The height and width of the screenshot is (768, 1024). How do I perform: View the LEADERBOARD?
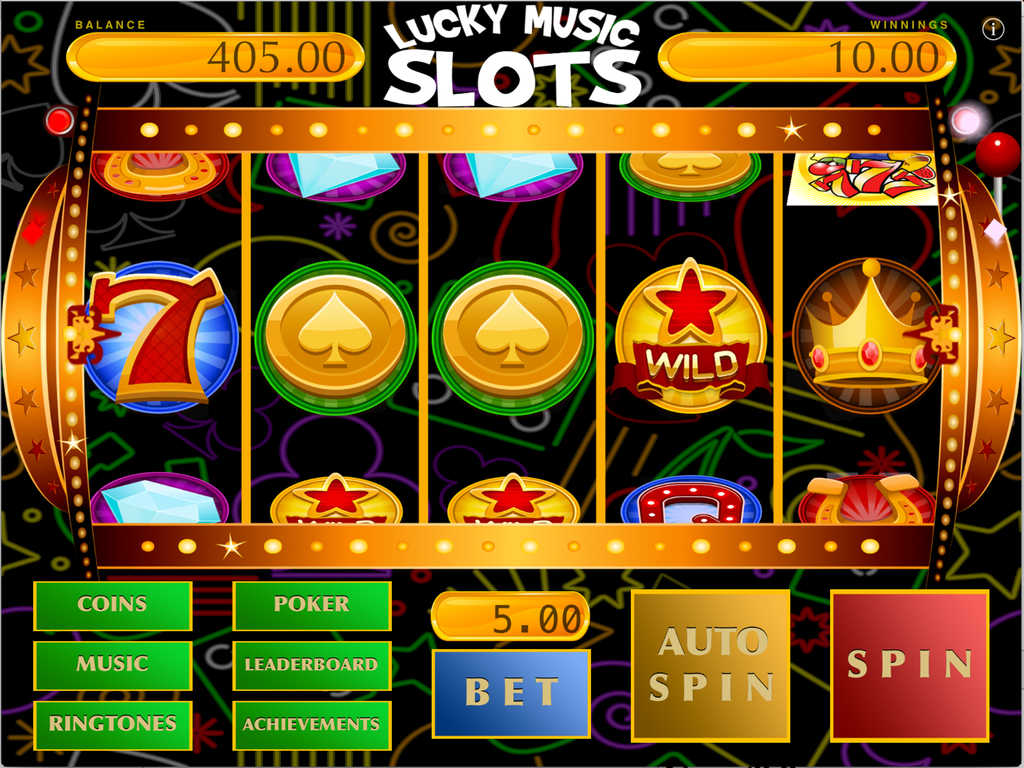coord(312,665)
